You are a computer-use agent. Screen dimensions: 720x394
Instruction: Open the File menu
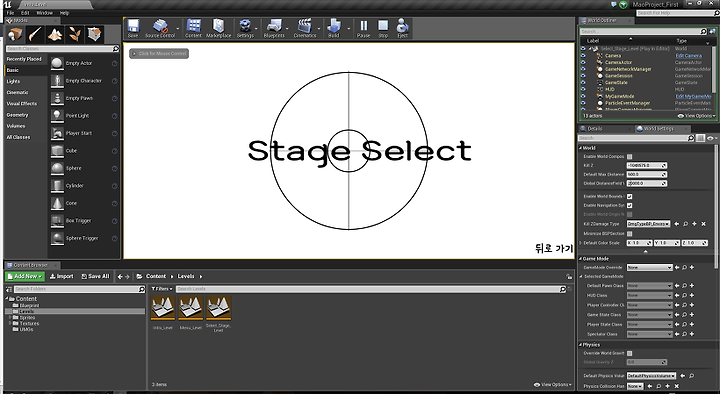pyautogui.click(x=10, y=13)
